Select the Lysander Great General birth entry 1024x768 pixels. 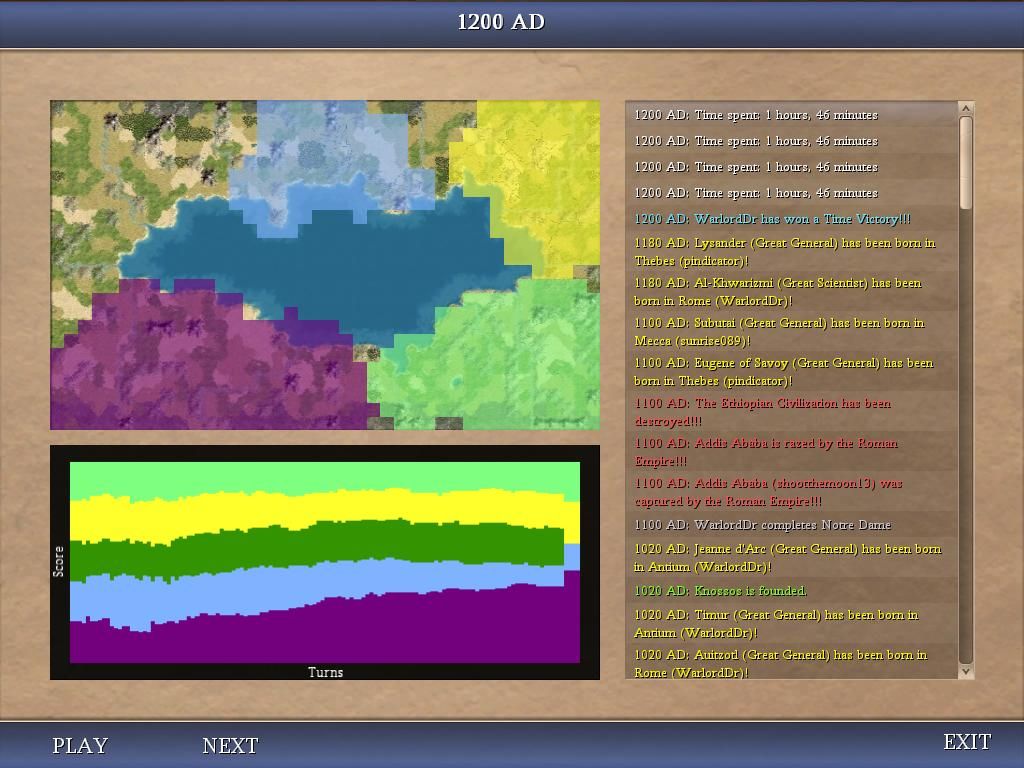780,250
